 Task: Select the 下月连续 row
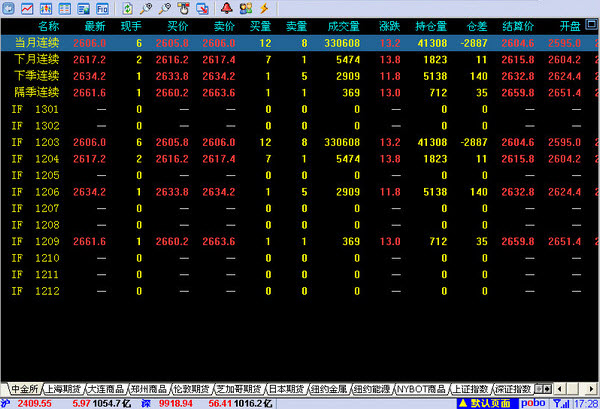coord(299,59)
